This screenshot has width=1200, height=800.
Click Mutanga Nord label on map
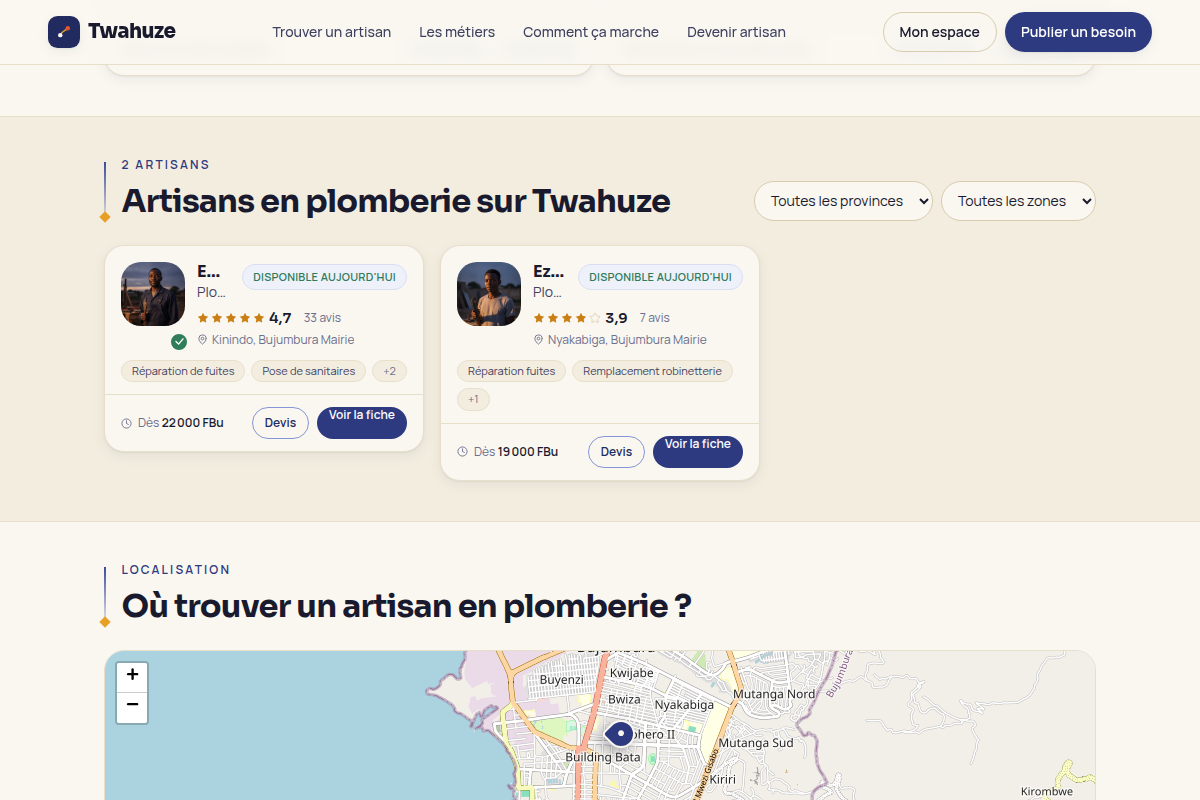click(x=774, y=694)
